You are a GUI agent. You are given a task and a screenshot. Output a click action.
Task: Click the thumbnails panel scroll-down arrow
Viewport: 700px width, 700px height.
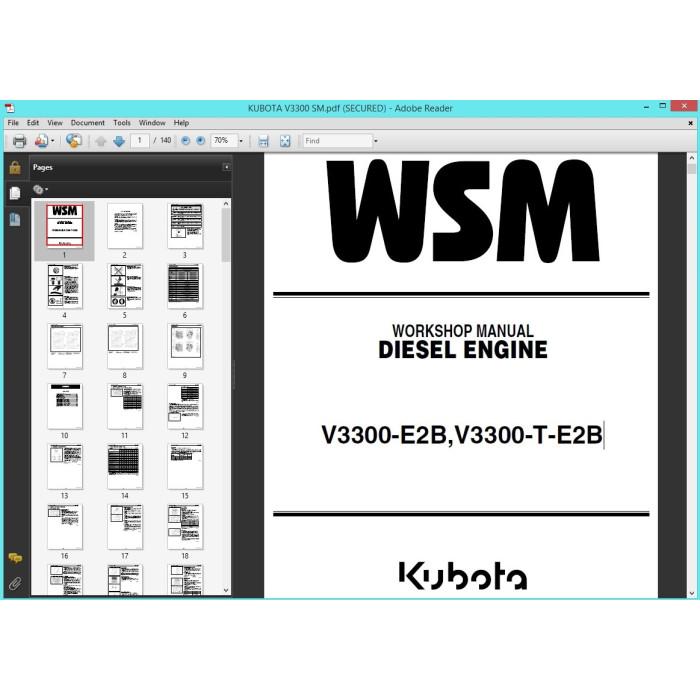[x=226, y=590]
